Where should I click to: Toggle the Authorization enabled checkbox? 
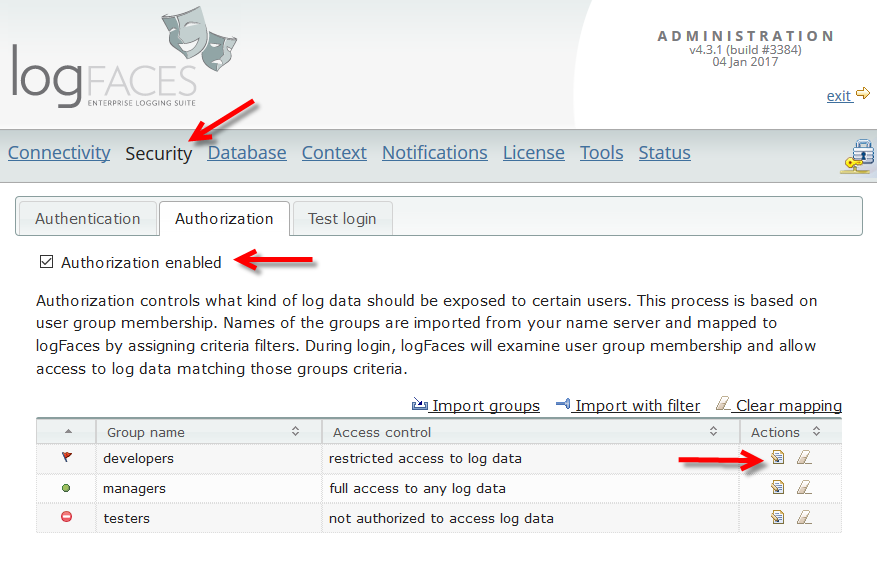click(x=46, y=262)
